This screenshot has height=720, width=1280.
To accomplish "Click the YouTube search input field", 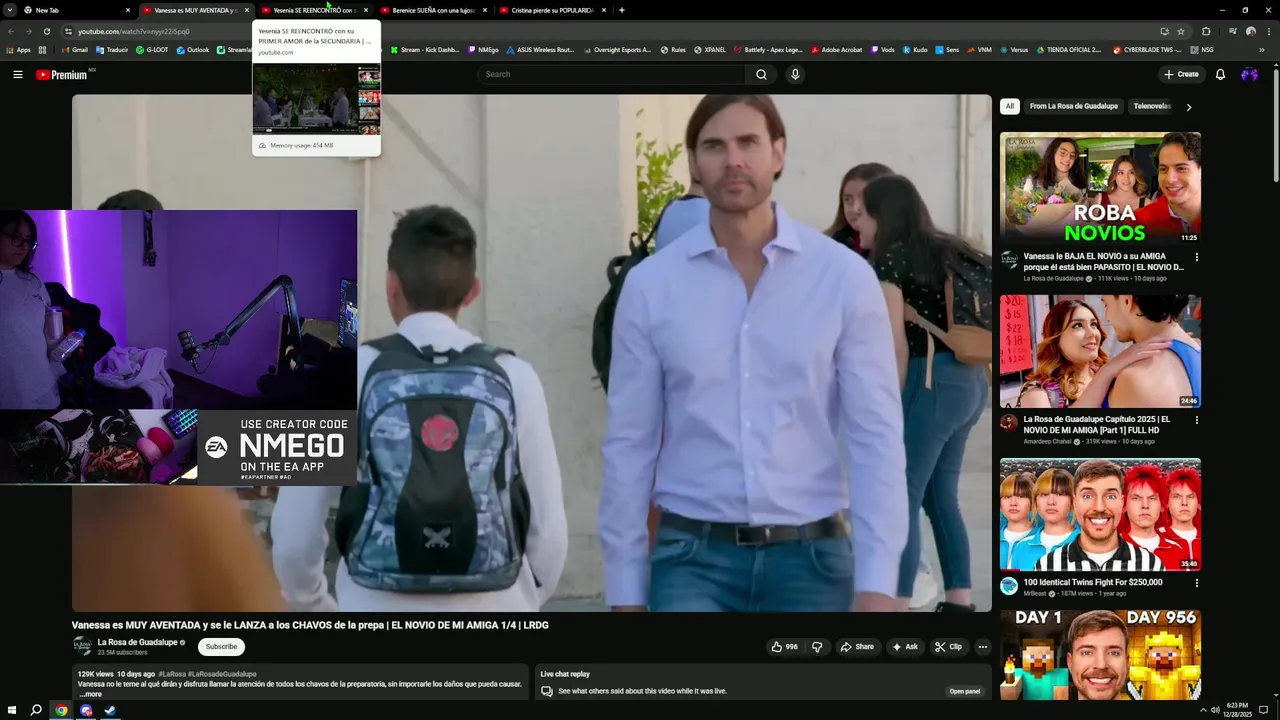I will point(610,74).
